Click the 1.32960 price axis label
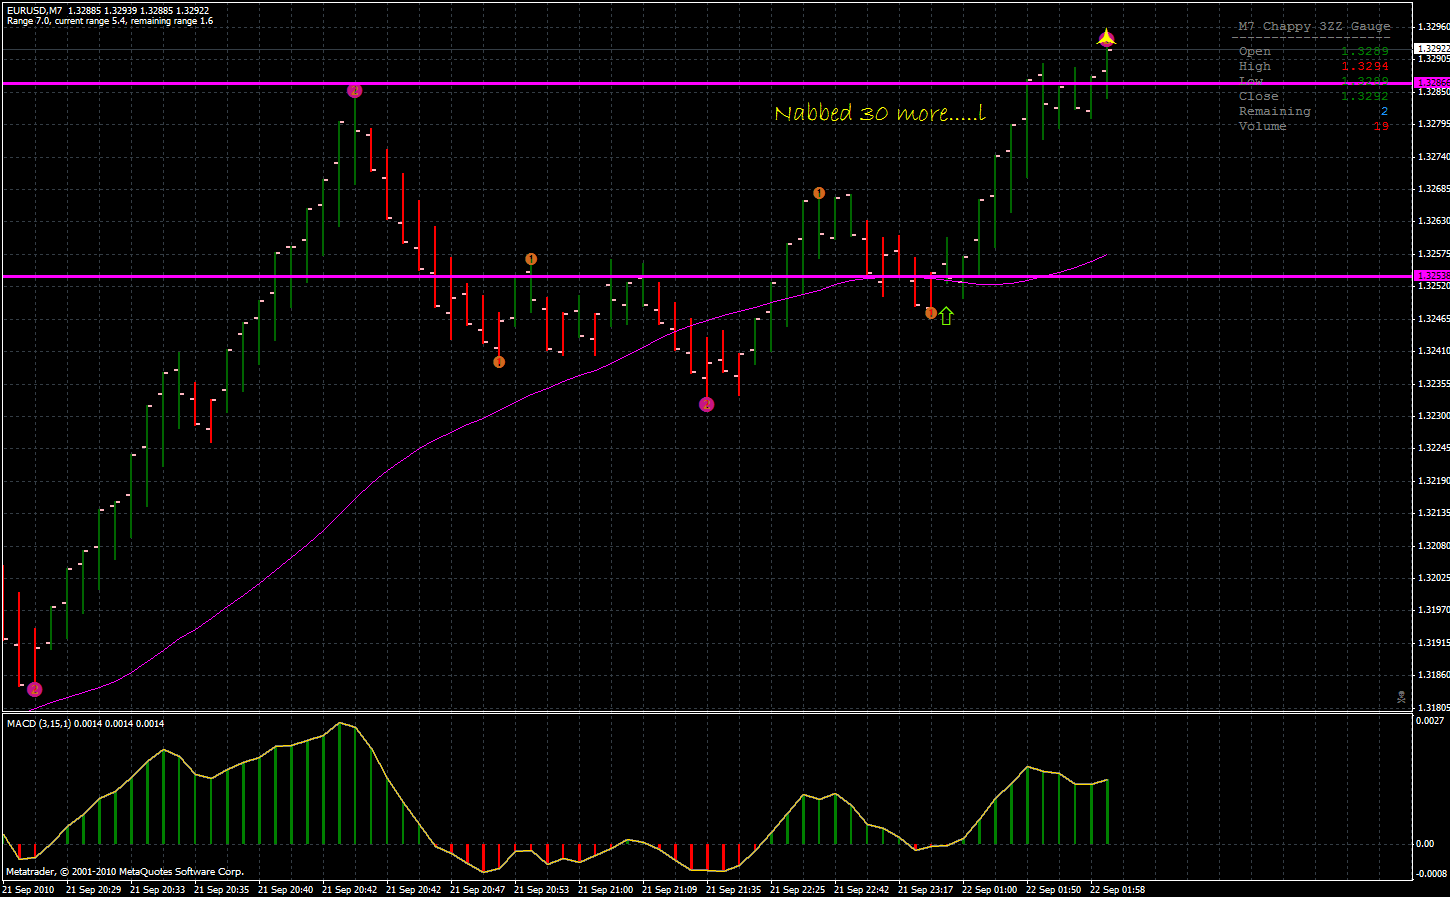The image size is (1450, 897). (1433, 27)
